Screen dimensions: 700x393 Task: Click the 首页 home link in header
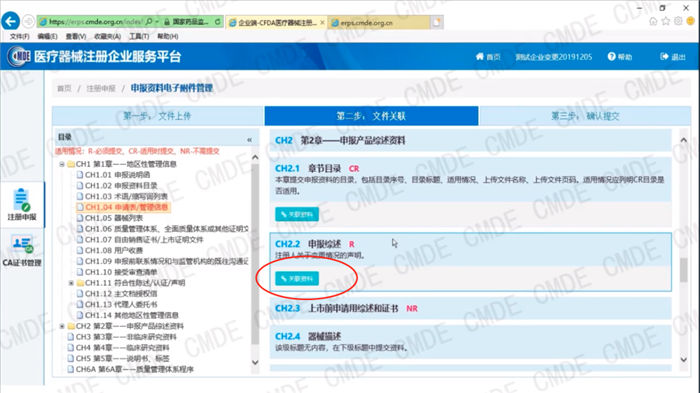(488, 57)
